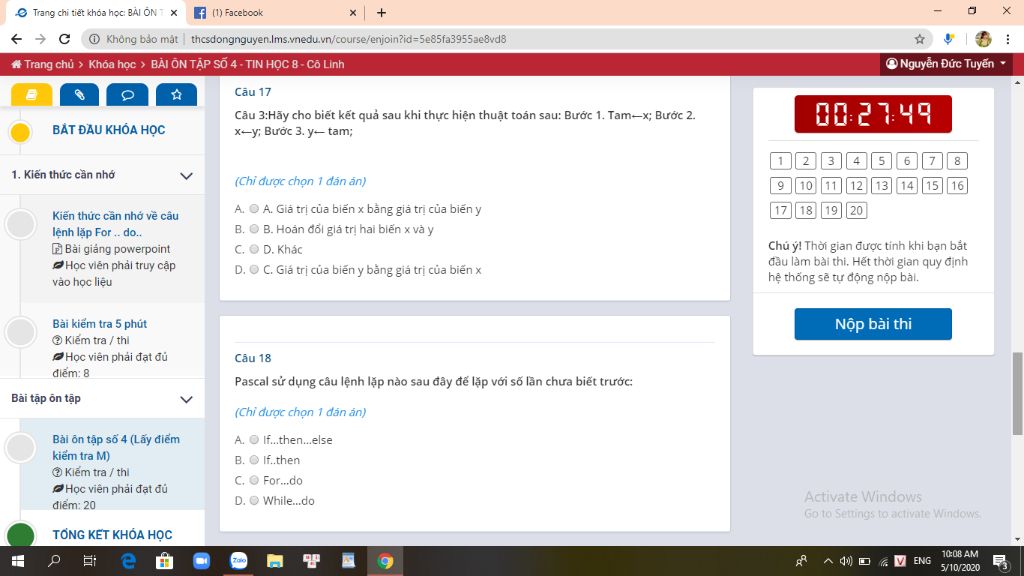Choose While...do radio for Câu 18
Image resolution: width=1024 pixels, height=576 pixels.
[254, 501]
